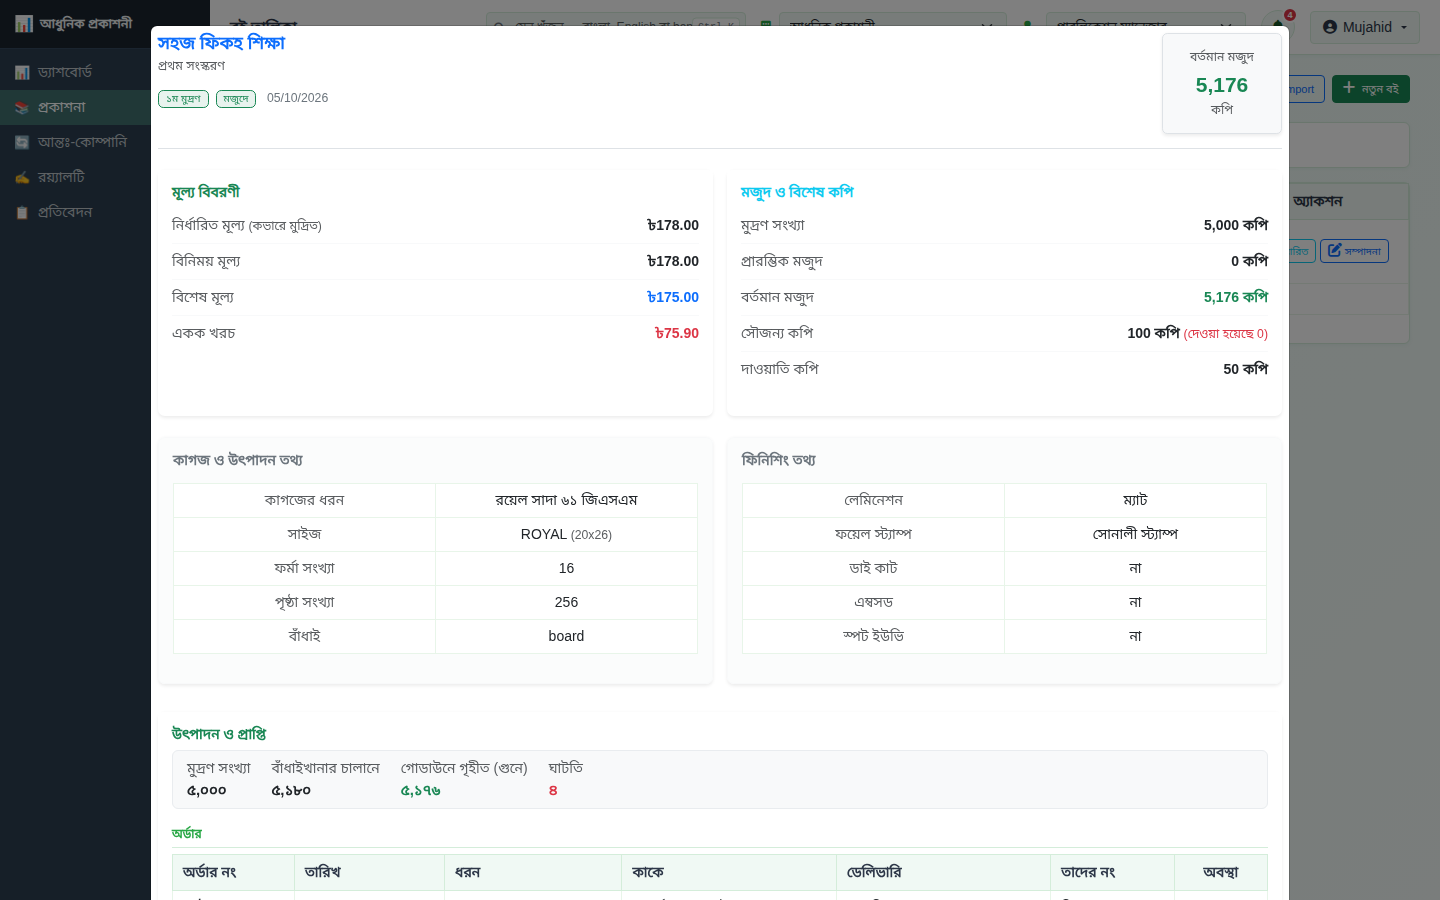The width and height of the screenshot is (1440, 900).
Task: Click the date 05/10/2026
Action: 297,98
